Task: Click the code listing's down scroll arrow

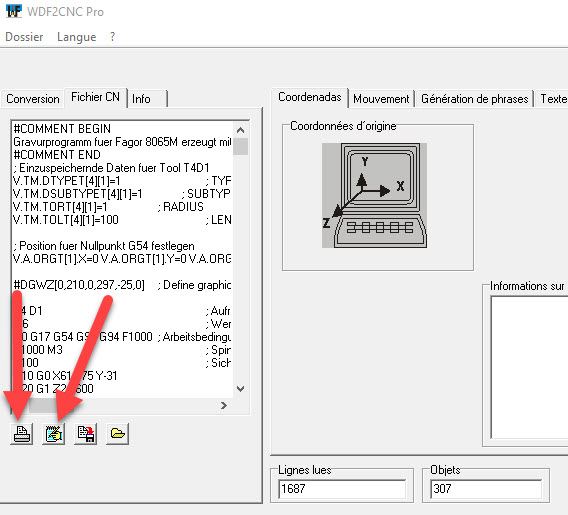Action: point(241,389)
